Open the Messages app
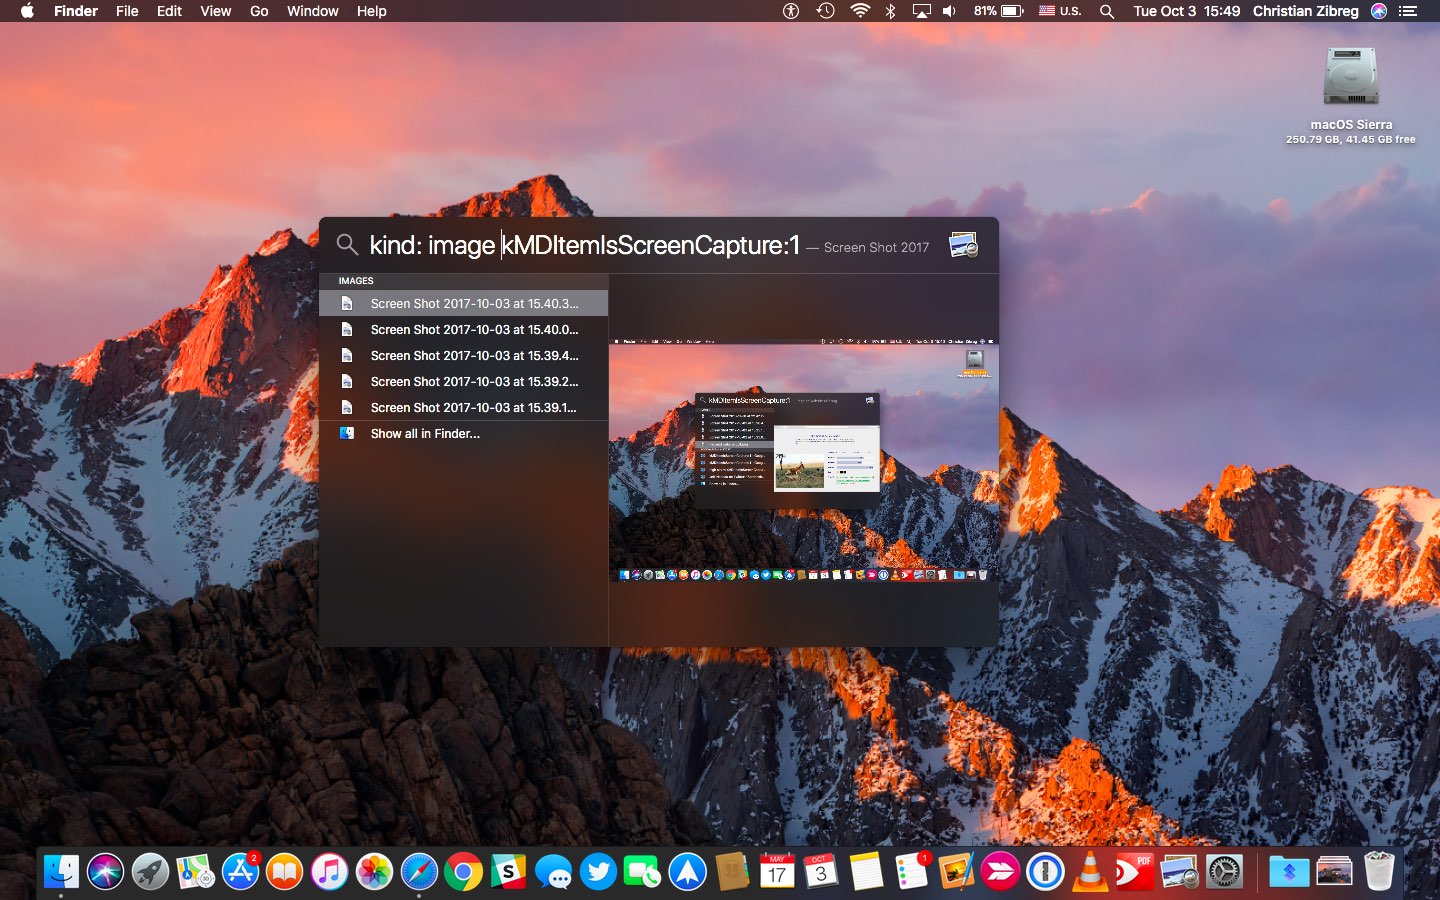This screenshot has width=1440, height=900. tap(553, 872)
